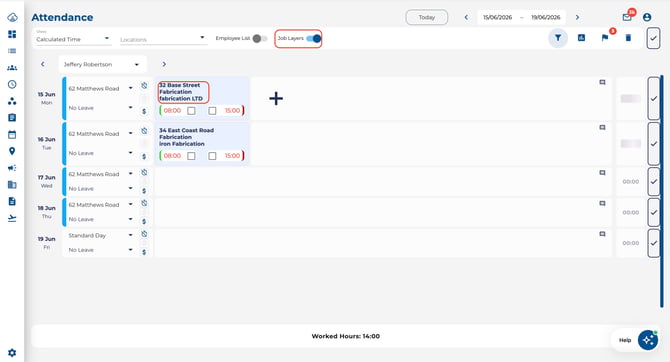The height and width of the screenshot is (362, 670).
Task: Click the map pin location sidebar icon
Action: 12,151
